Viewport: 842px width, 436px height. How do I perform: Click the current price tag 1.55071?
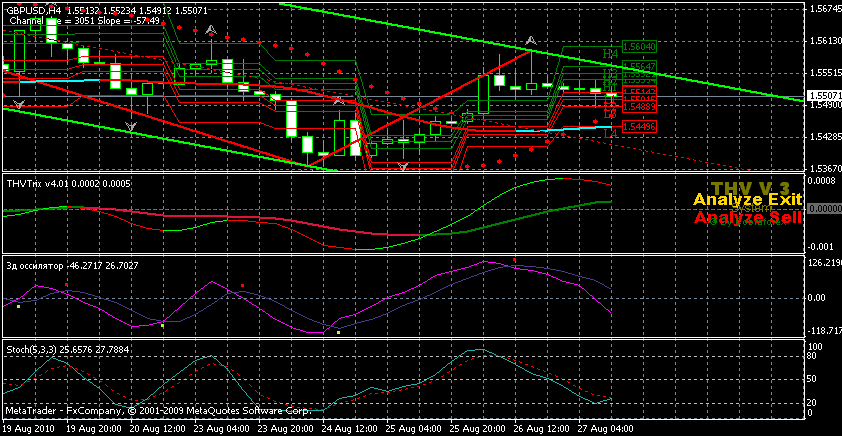[824, 97]
